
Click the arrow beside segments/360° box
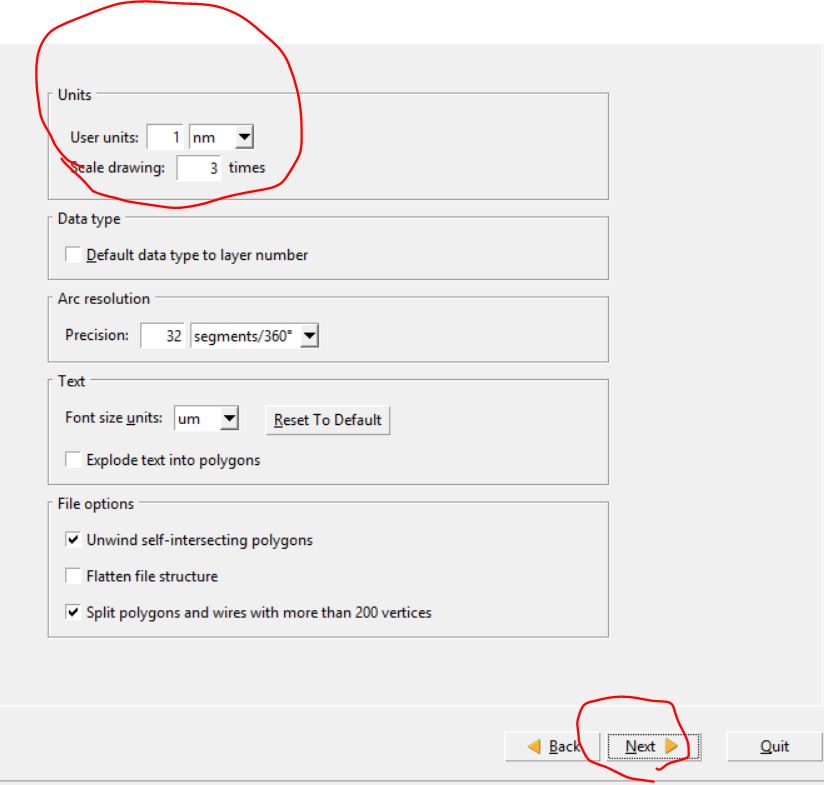(308, 336)
